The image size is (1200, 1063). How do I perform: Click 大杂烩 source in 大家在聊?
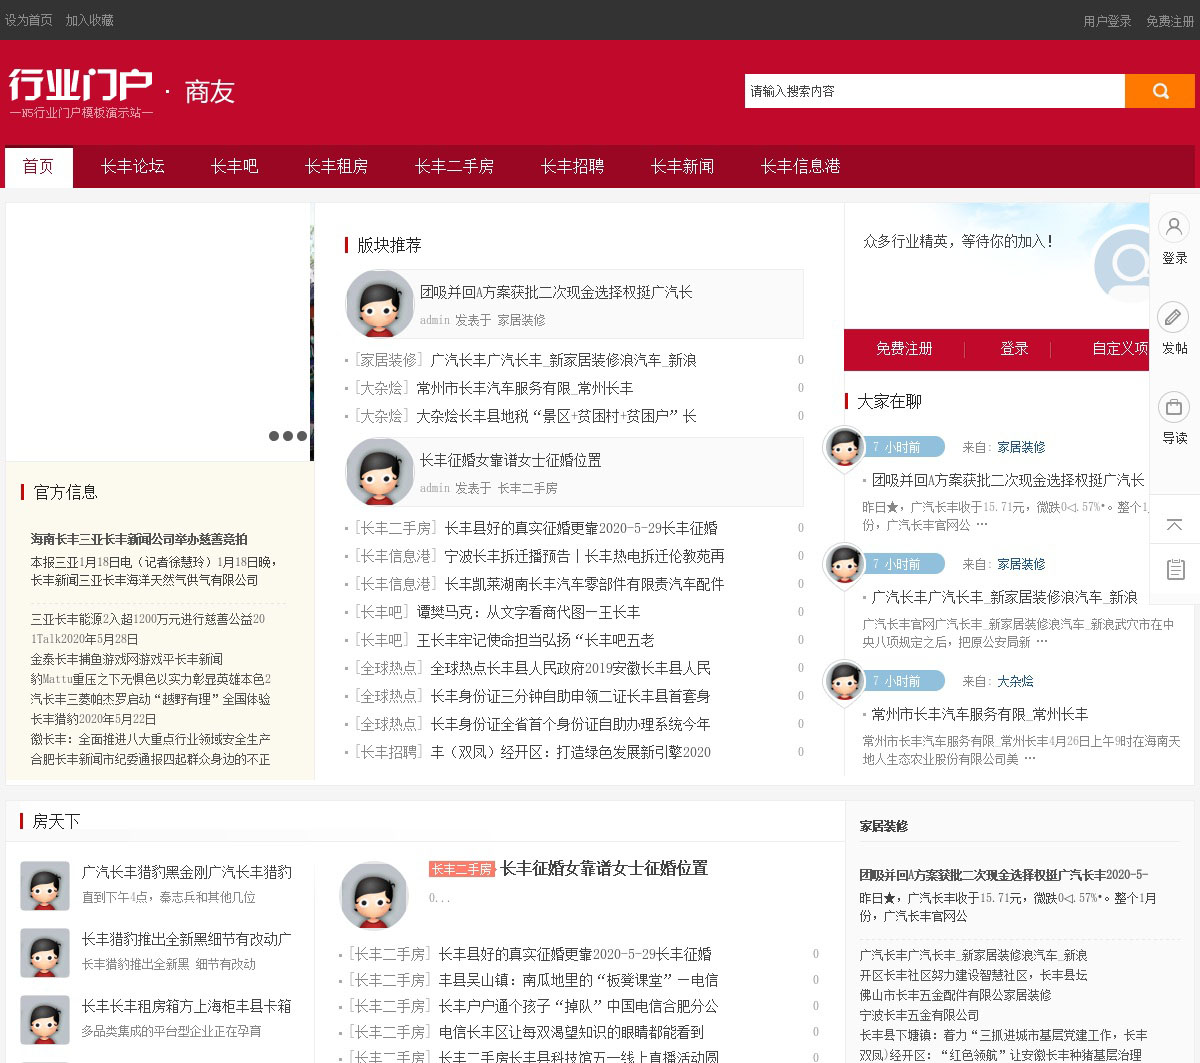click(1015, 681)
